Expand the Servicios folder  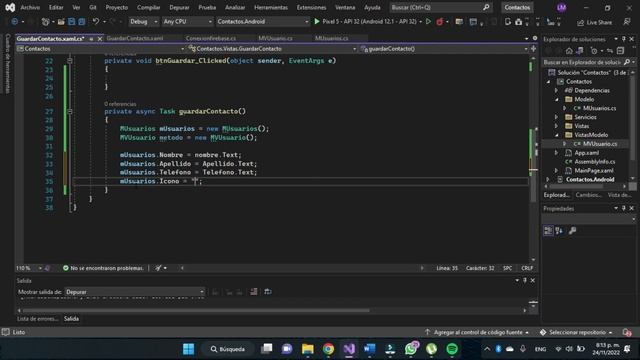[556, 117]
